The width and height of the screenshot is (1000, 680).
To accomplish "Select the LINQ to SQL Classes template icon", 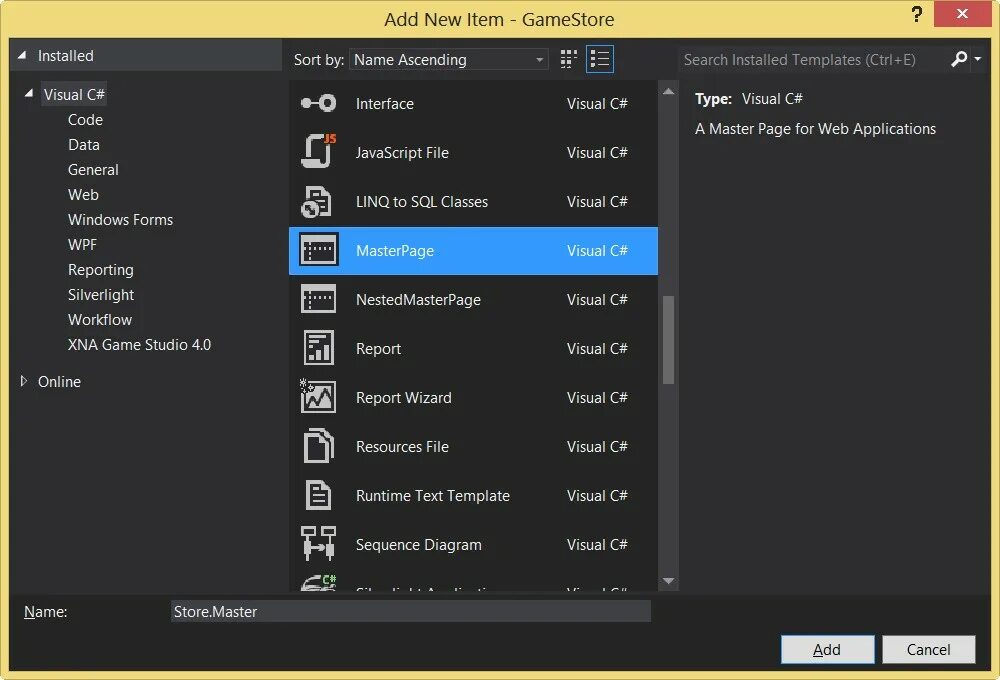I will point(318,201).
